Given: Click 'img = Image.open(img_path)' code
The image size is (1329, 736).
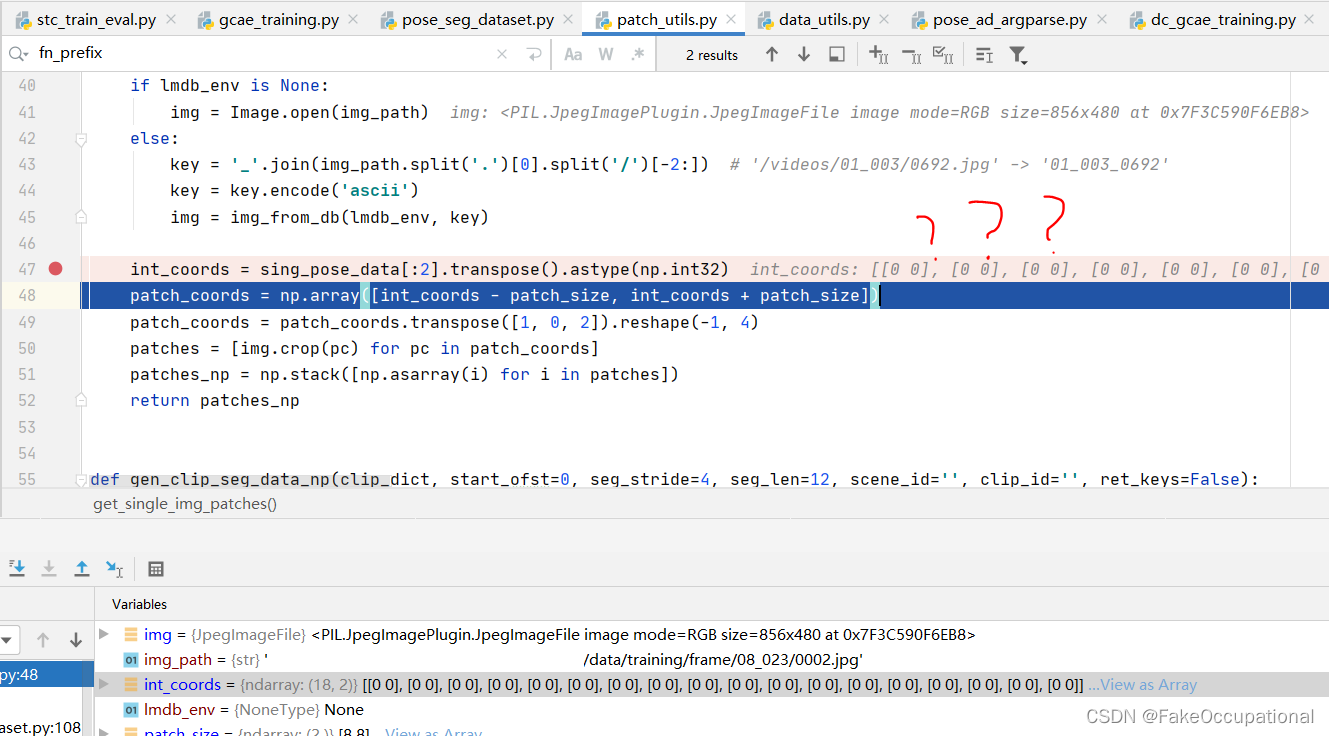Looking at the screenshot, I should [299, 112].
